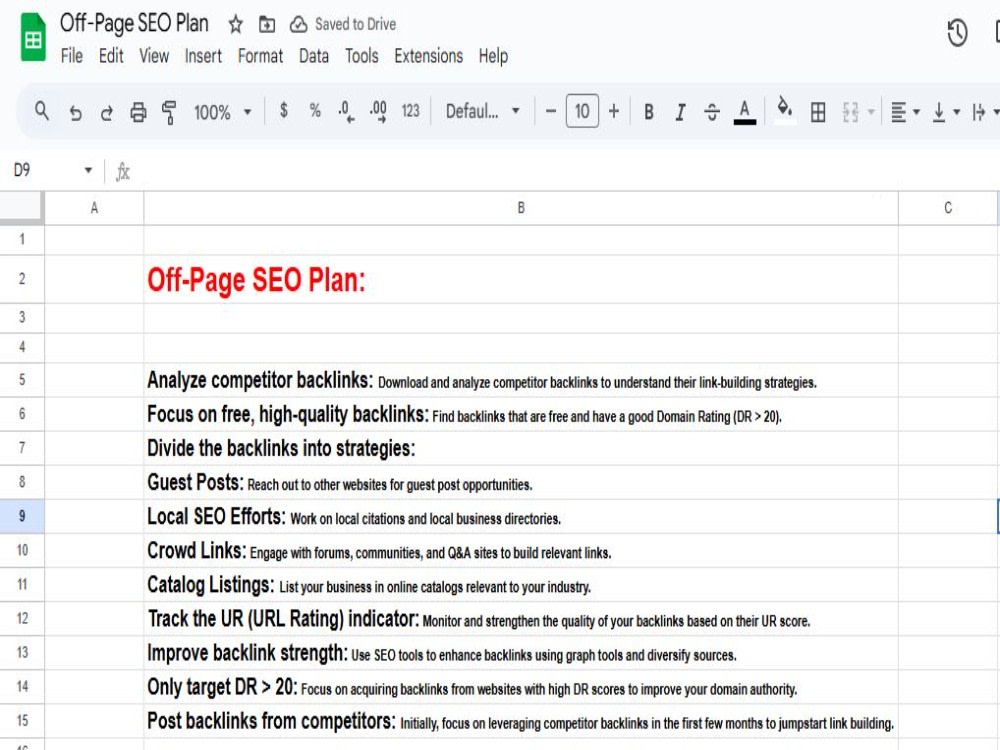
Task: Edit the font size field showing 10
Action: tap(582, 112)
